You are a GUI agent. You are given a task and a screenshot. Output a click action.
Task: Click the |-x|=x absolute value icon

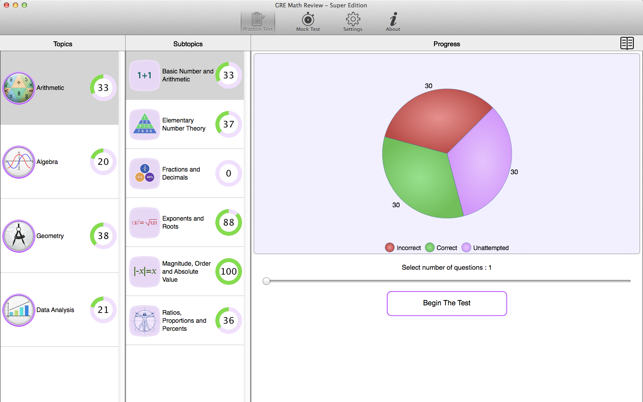point(144,272)
